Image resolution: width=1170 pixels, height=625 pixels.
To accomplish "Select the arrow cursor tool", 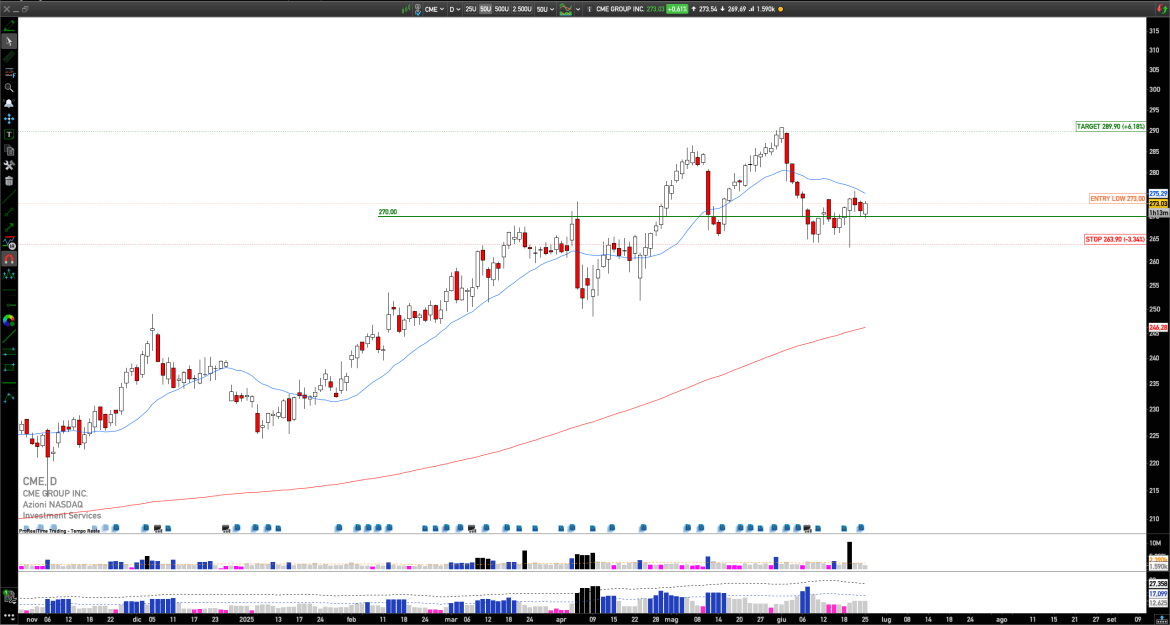I will (9, 41).
